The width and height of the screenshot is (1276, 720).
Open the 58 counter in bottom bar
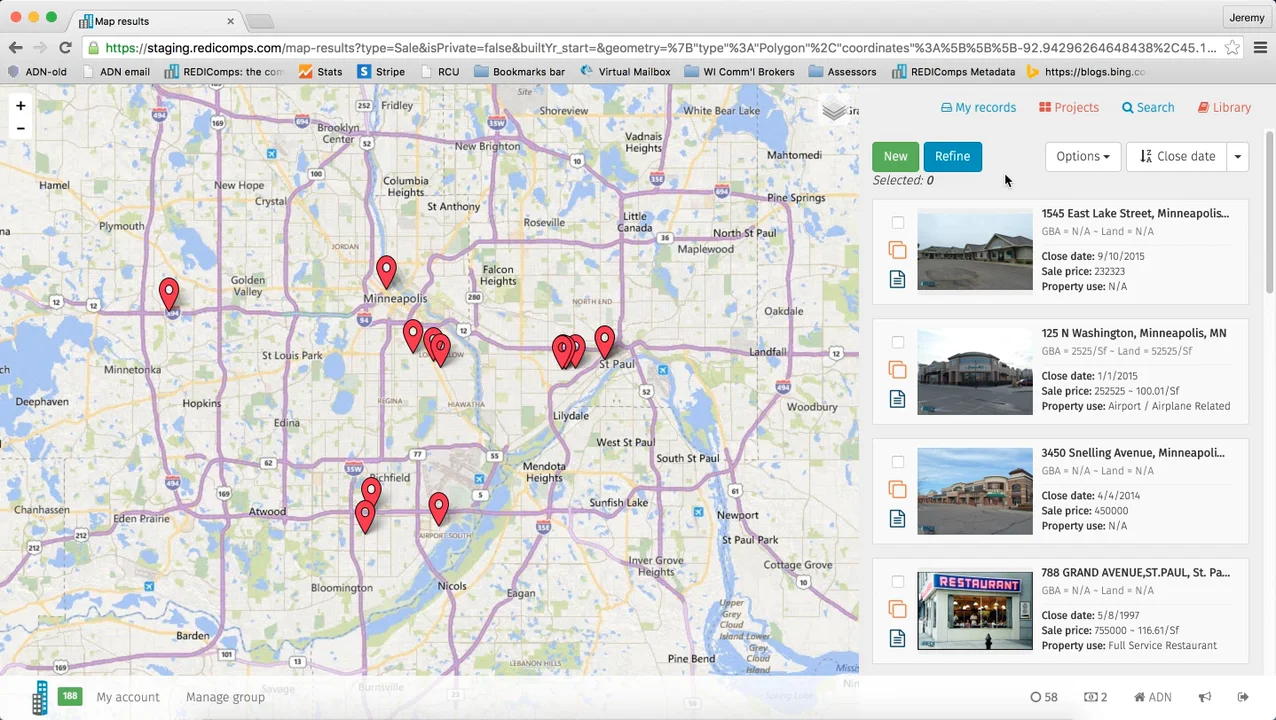(x=1044, y=697)
